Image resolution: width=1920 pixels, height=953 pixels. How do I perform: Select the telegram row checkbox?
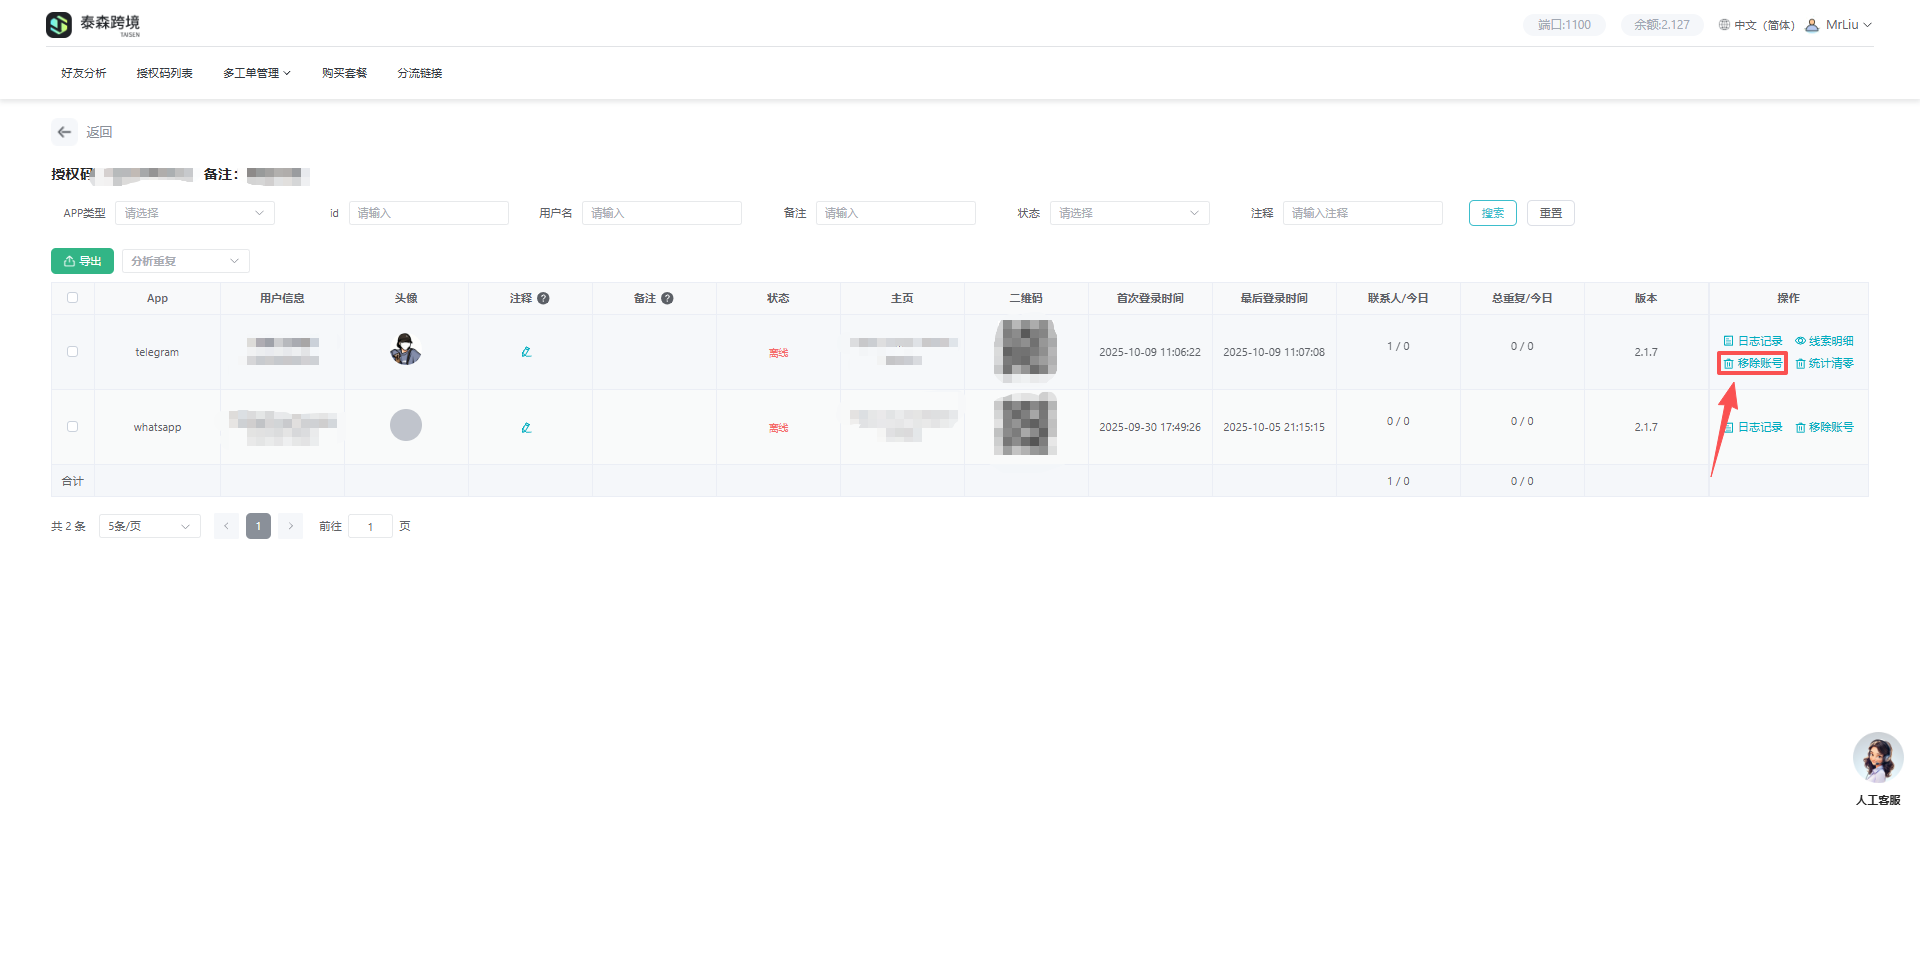(x=72, y=352)
